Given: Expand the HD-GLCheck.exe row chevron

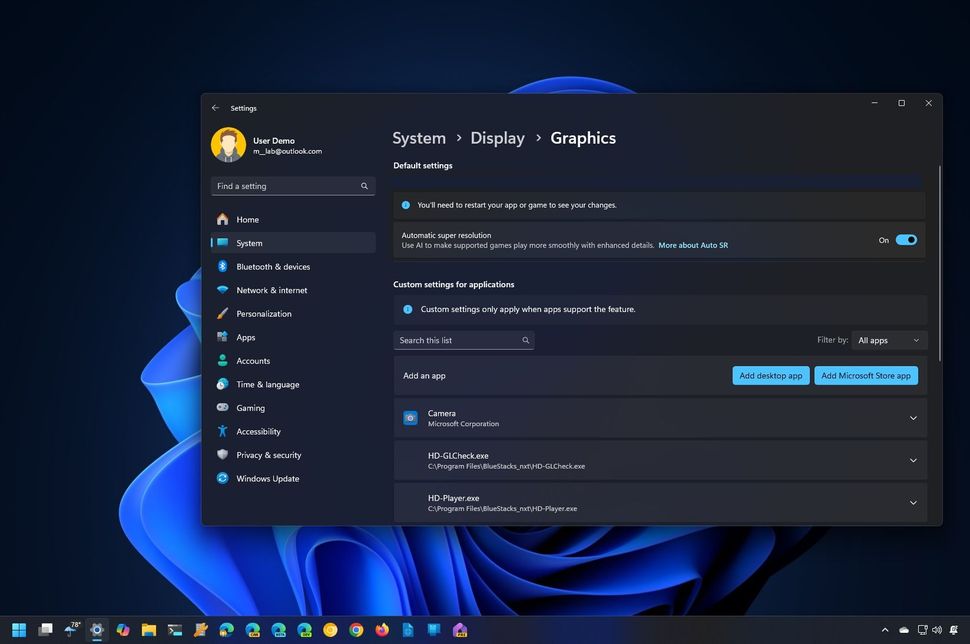Looking at the screenshot, I should pyautogui.click(x=912, y=460).
